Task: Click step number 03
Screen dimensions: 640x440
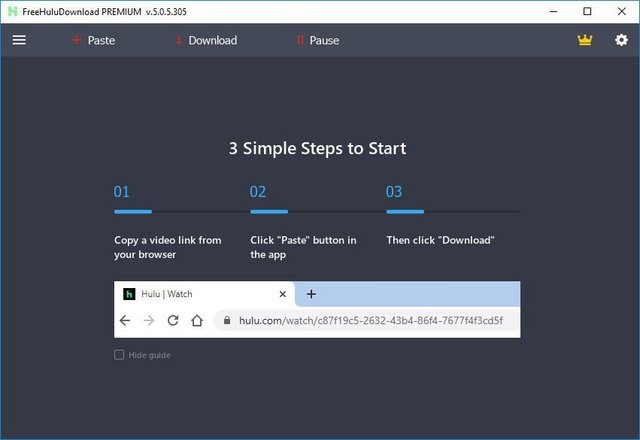Action: click(394, 192)
